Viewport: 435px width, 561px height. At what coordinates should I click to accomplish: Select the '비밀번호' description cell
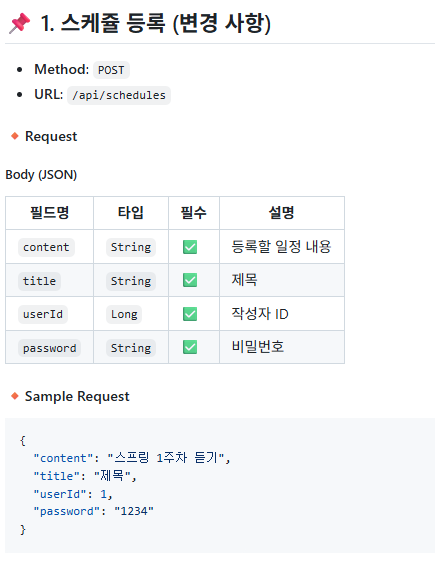pos(258,347)
